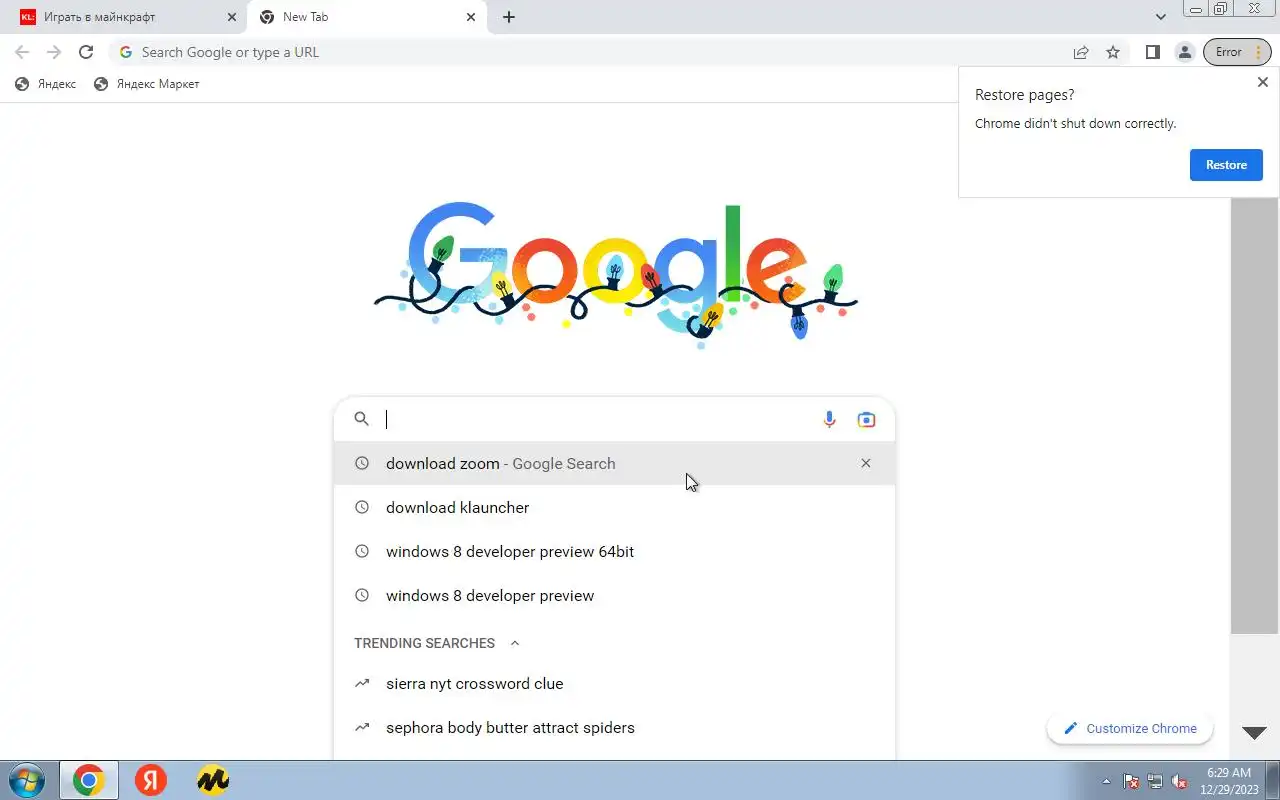Focus the address bar
Image resolution: width=1280 pixels, height=800 pixels.
click(x=590, y=52)
